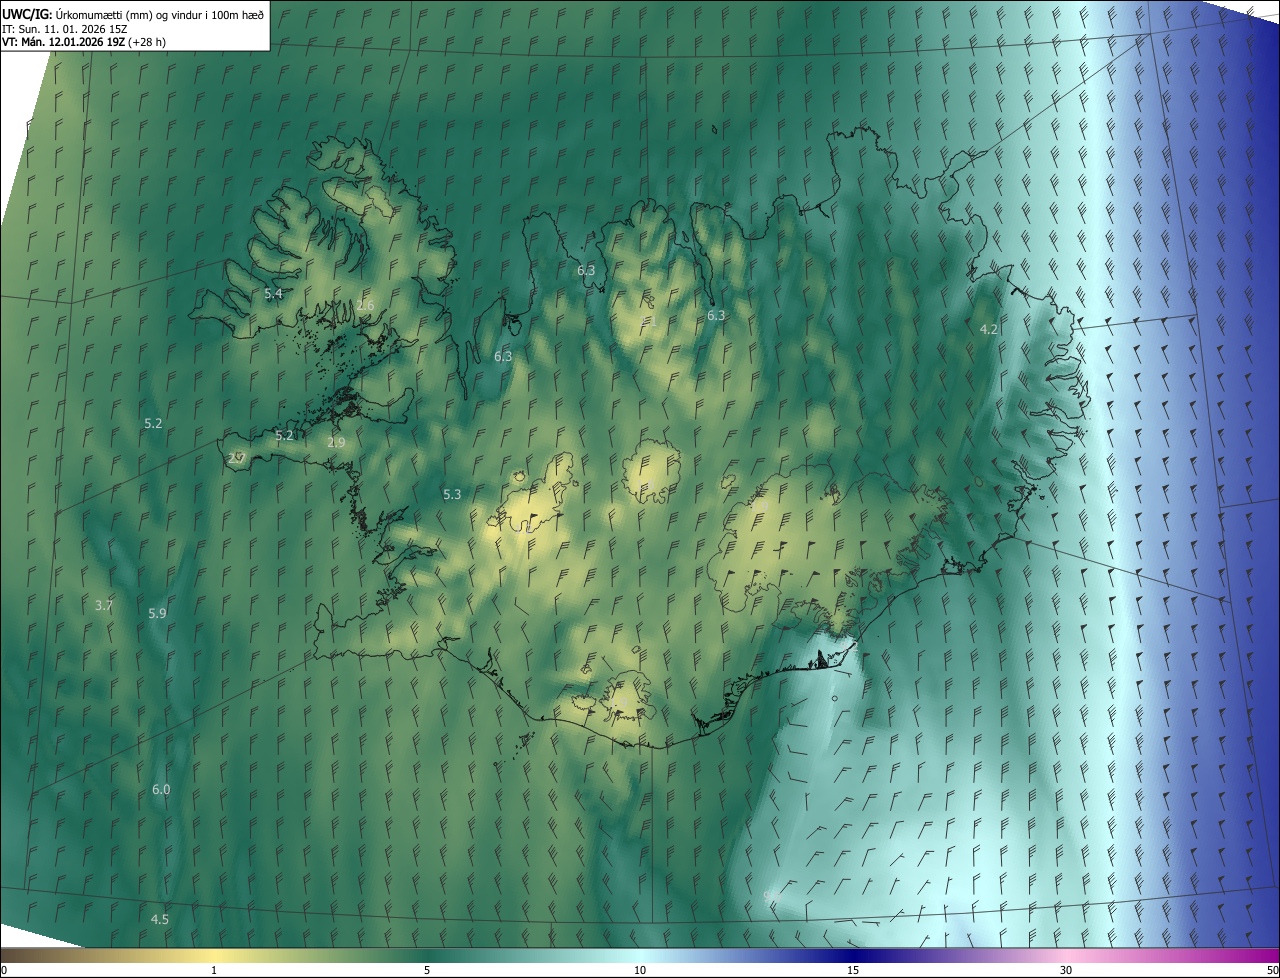
Task: Click the 10 tick on the color scale
Action: pos(640,970)
